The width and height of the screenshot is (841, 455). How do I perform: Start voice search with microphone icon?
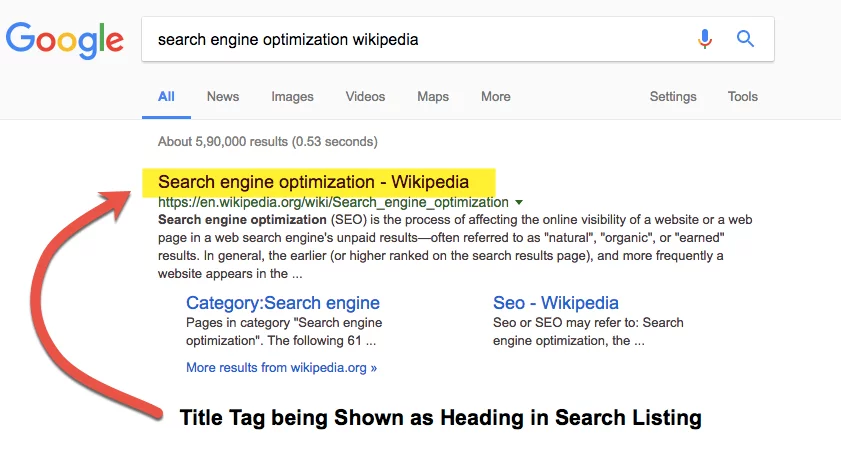[705, 39]
